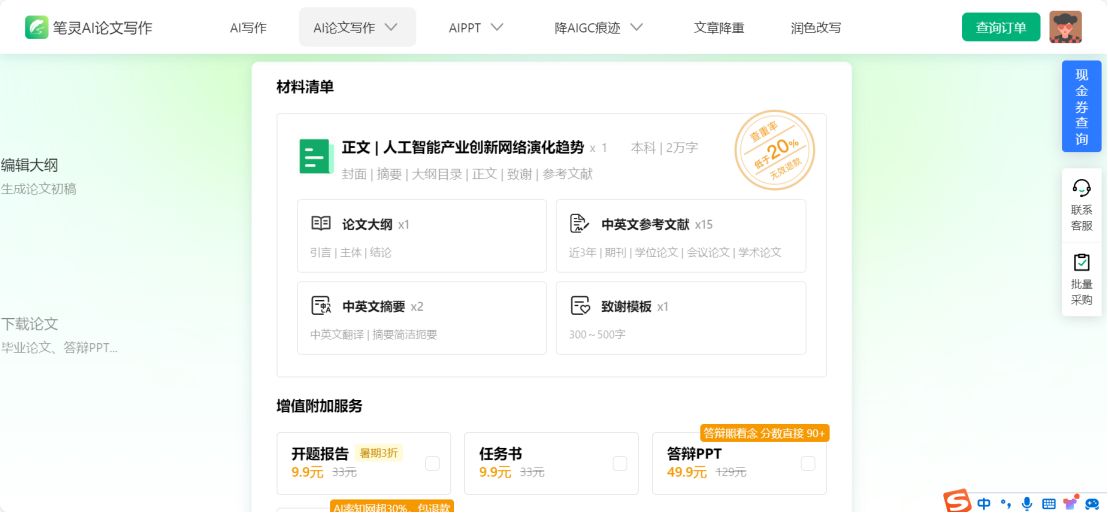Click the 笔灵AI论文写作 green logo icon

[x=37, y=28]
